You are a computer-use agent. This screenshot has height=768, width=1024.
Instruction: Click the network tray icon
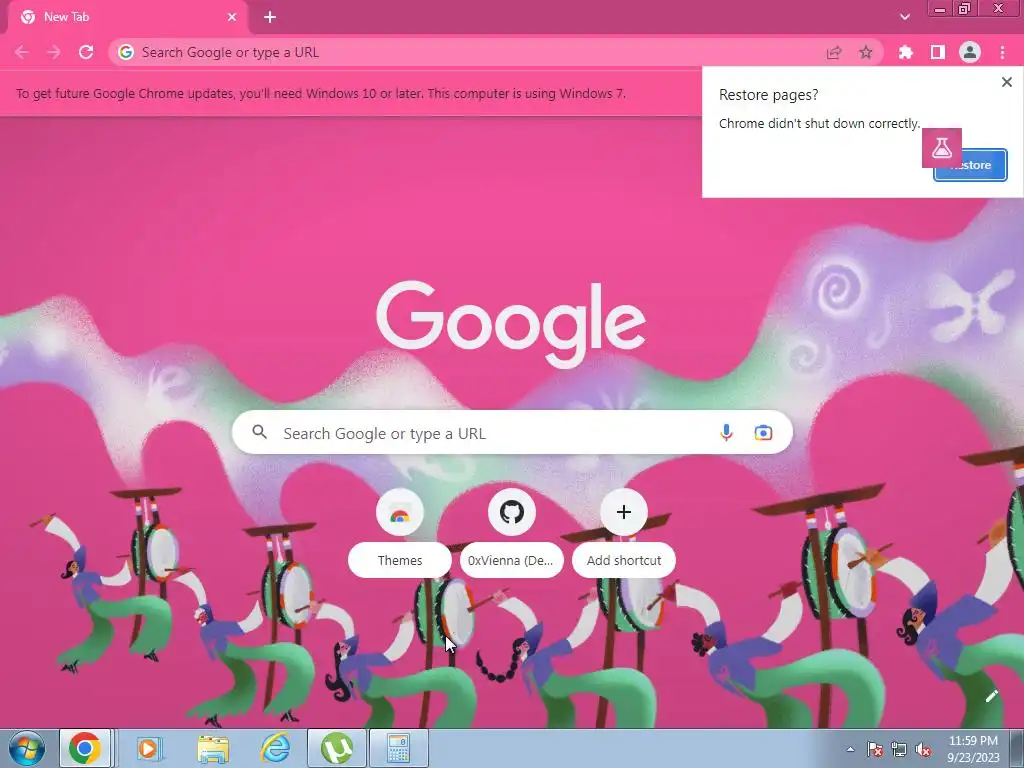tap(899, 750)
